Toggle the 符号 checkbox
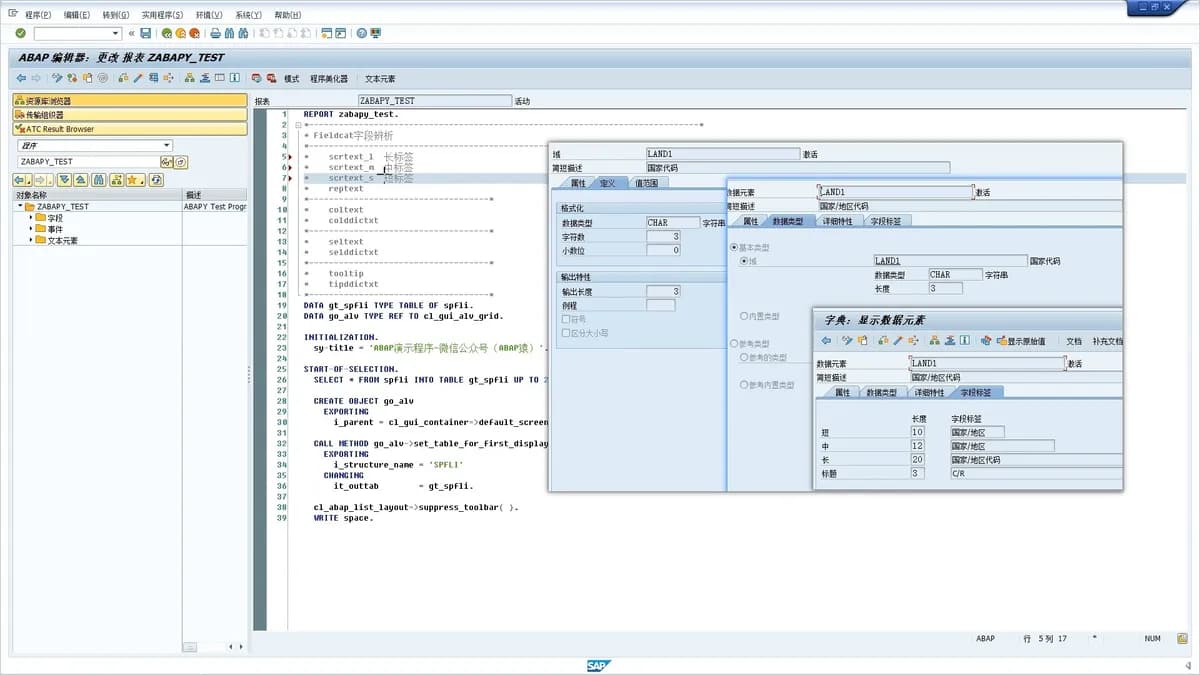 (566, 319)
